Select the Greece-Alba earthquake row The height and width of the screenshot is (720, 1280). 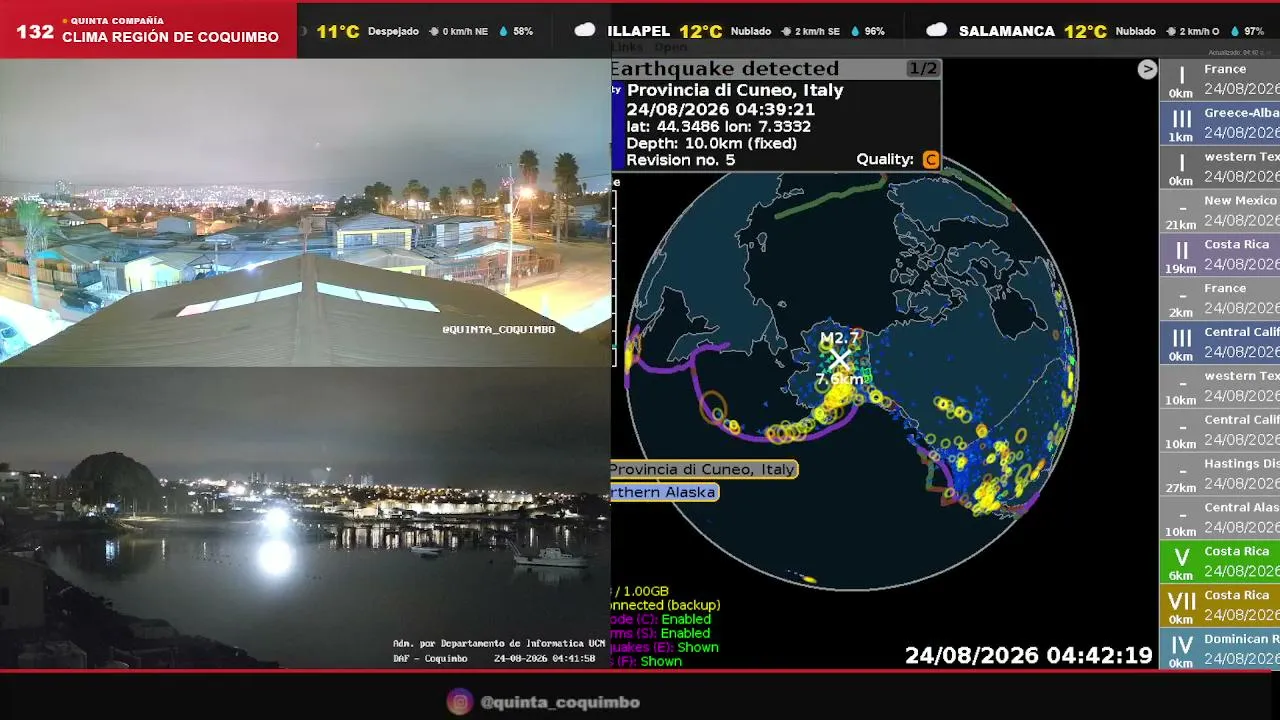click(x=1220, y=124)
